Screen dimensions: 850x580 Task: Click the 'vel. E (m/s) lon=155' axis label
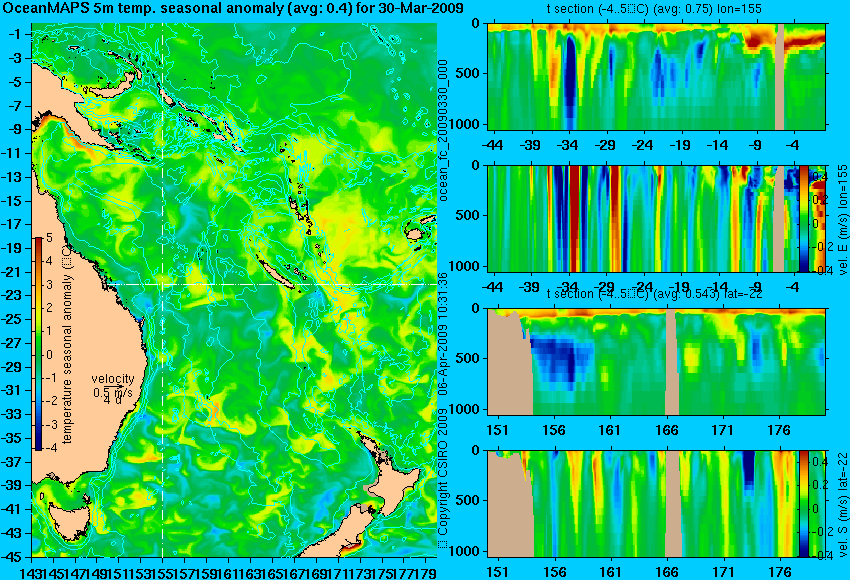(x=842, y=220)
